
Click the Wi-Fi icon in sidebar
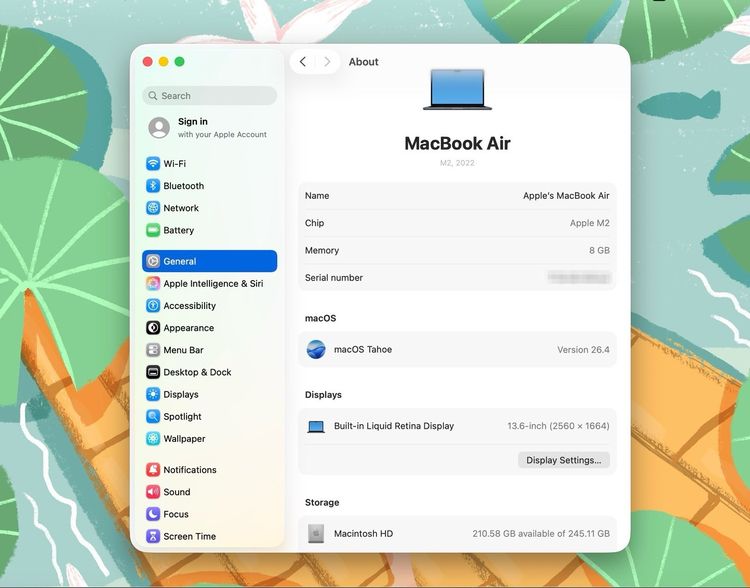pyautogui.click(x=153, y=164)
